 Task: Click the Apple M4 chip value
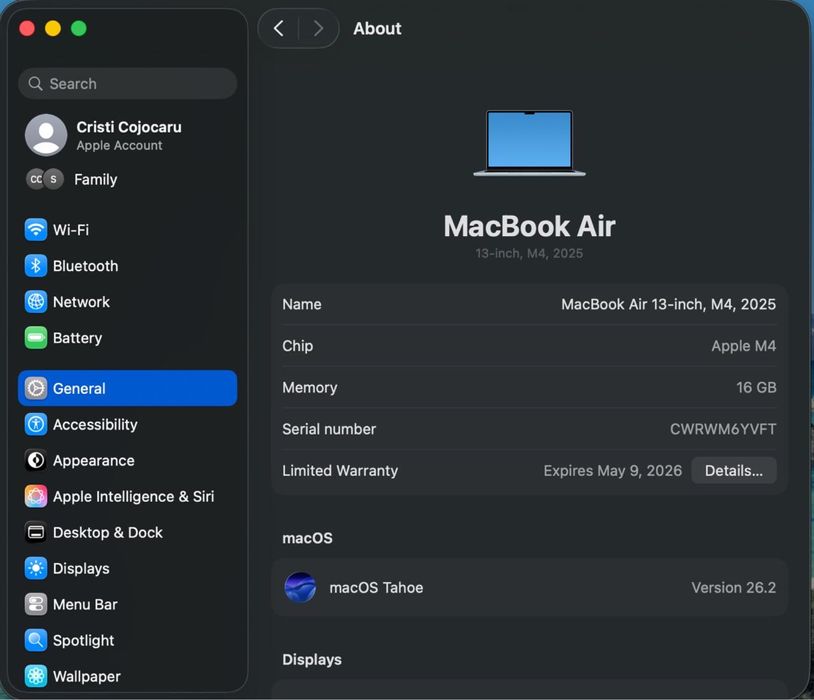743,346
